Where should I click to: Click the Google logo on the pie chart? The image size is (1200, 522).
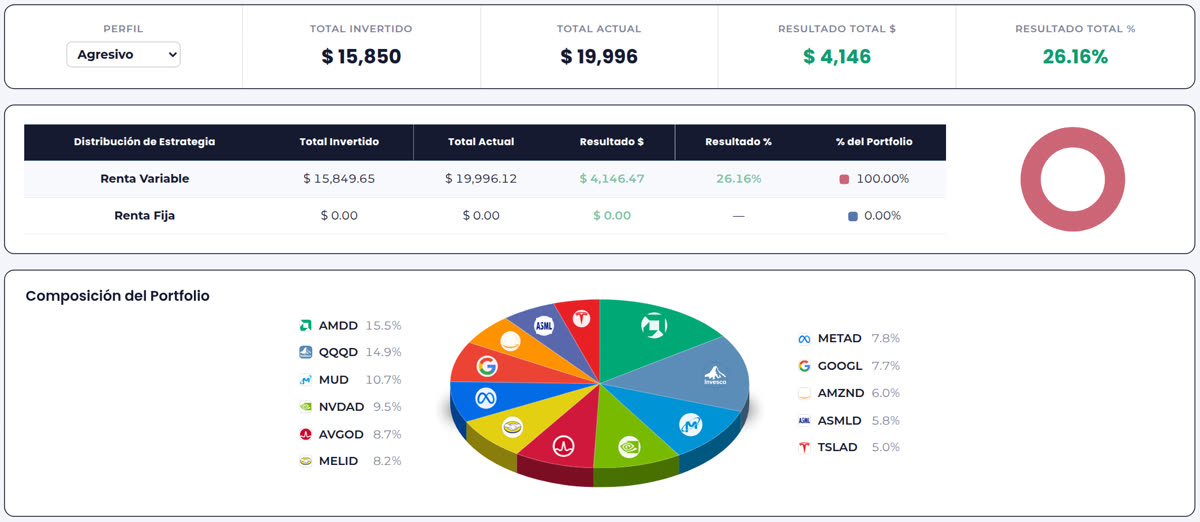point(487,366)
